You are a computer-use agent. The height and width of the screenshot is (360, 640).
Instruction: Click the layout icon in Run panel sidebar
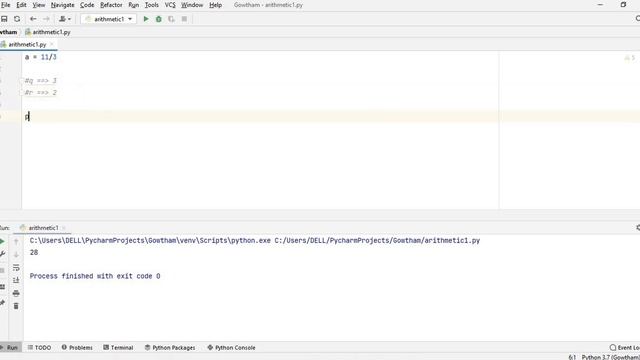(x=2, y=287)
